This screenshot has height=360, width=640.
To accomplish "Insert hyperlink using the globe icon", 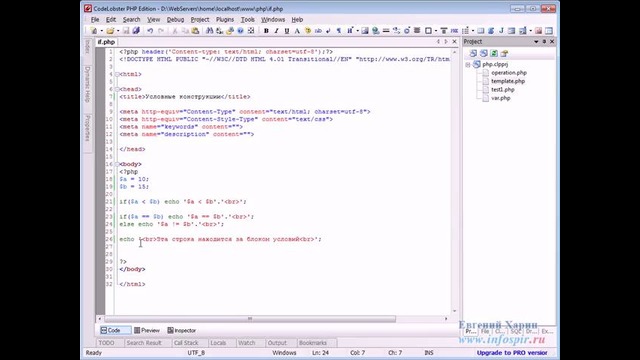I will (x=376, y=31).
